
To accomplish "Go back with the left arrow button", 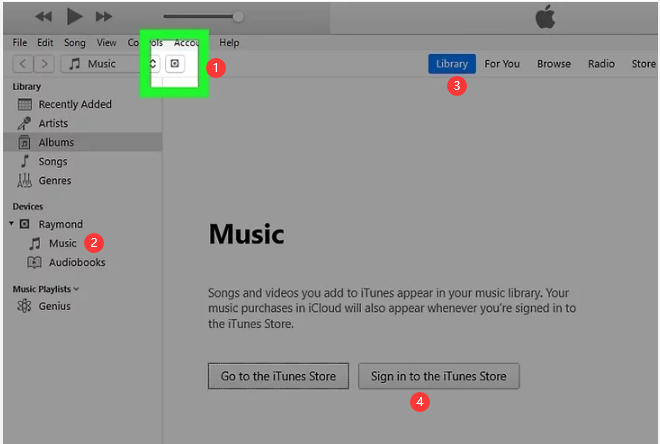I will 23,64.
